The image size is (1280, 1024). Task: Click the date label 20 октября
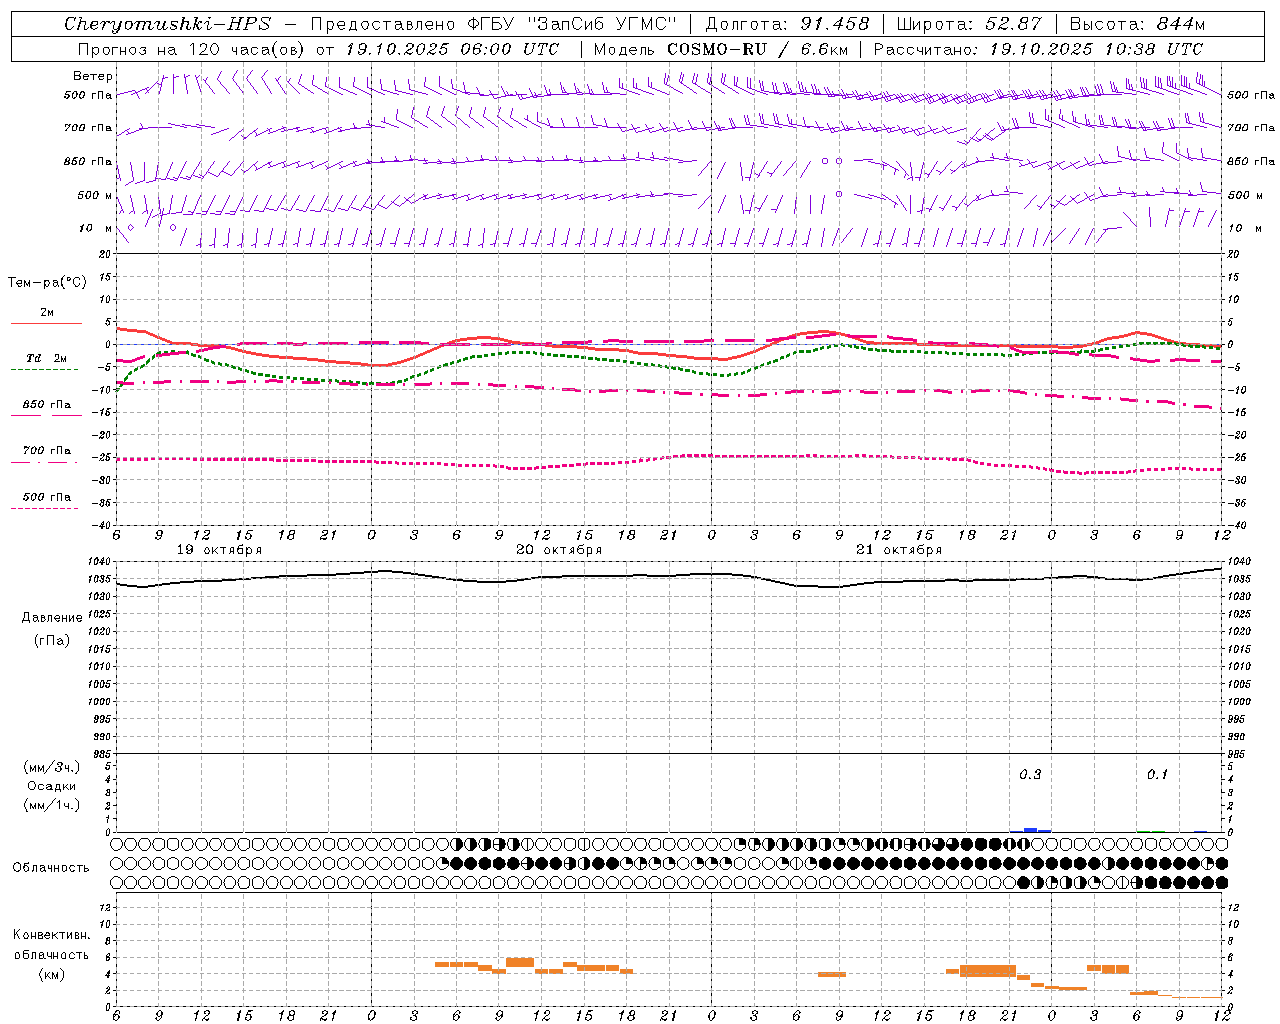click(x=559, y=550)
